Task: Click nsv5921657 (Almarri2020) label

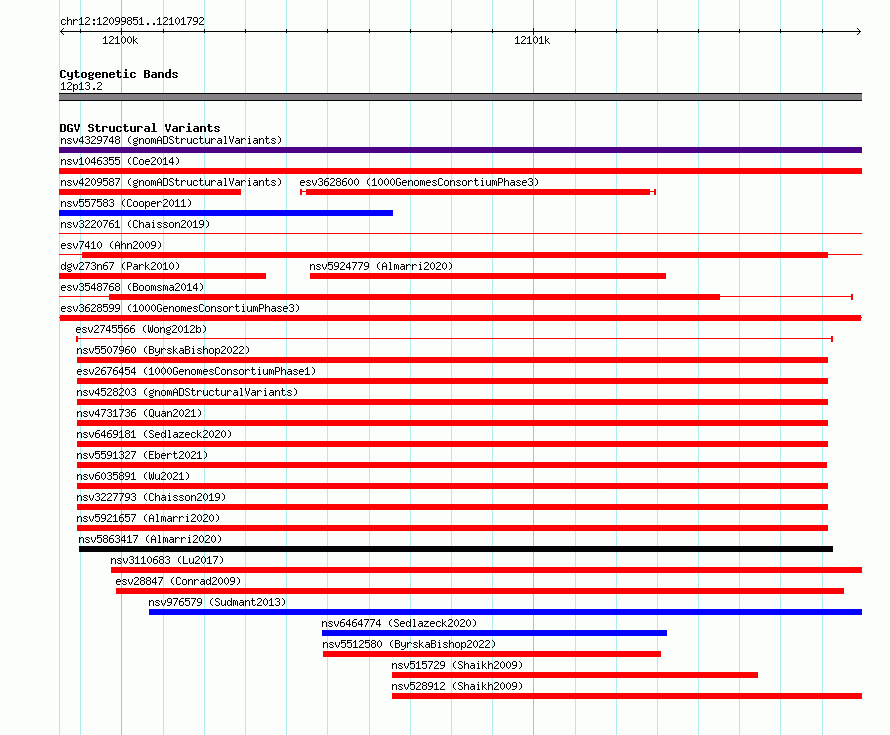Action: [x=148, y=518]
